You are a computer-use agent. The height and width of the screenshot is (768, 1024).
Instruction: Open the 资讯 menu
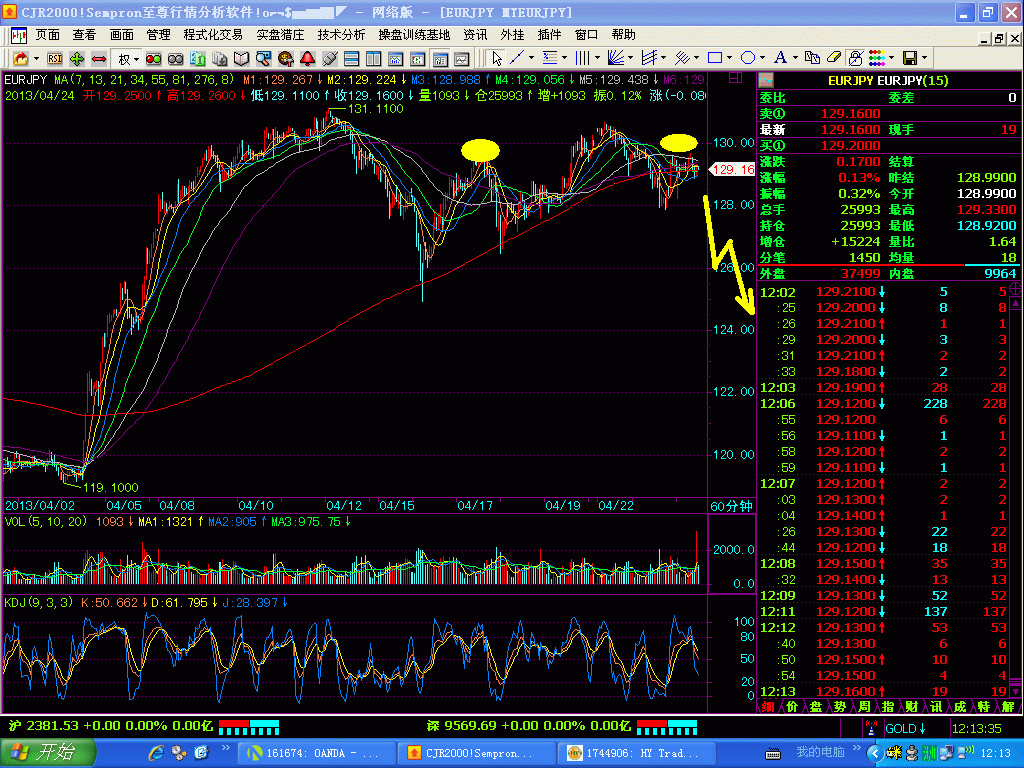(475, 35)
